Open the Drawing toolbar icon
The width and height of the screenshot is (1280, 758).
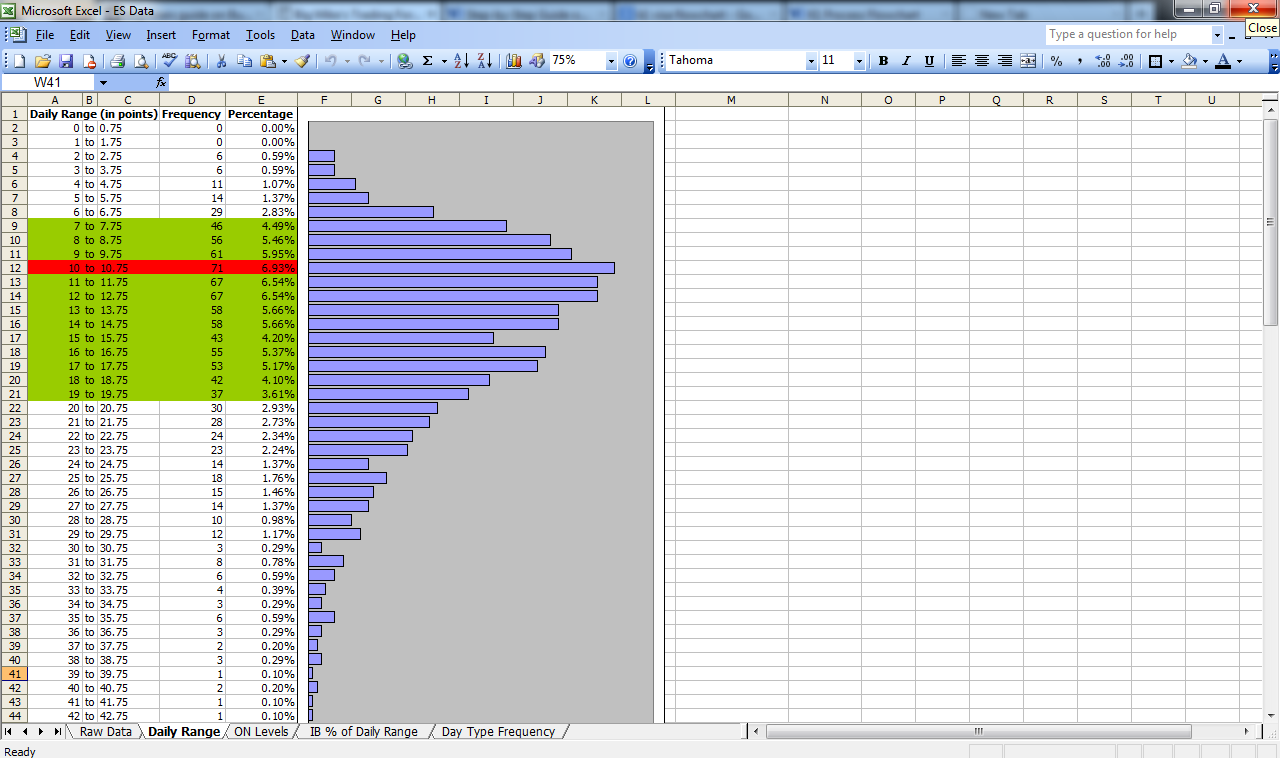pos(537,61)
